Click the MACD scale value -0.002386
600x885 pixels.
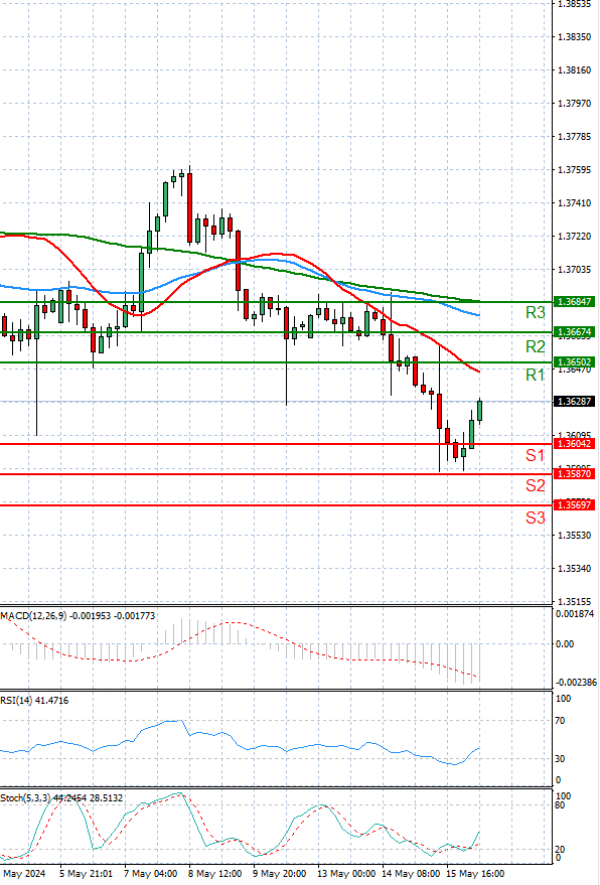[576, 682]
